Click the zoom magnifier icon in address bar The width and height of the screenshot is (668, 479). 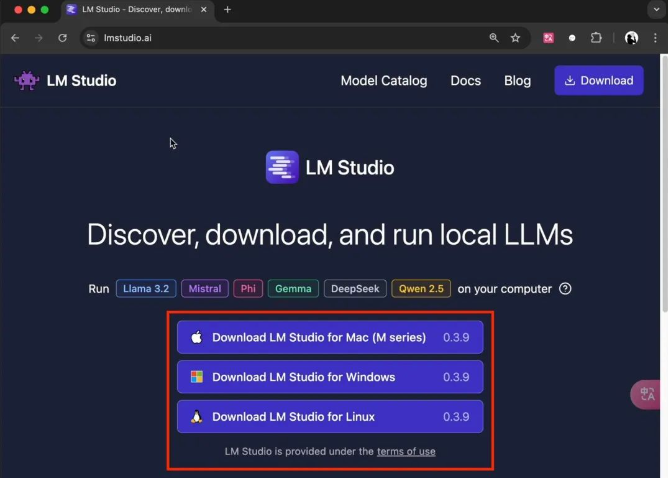[494, 38]
